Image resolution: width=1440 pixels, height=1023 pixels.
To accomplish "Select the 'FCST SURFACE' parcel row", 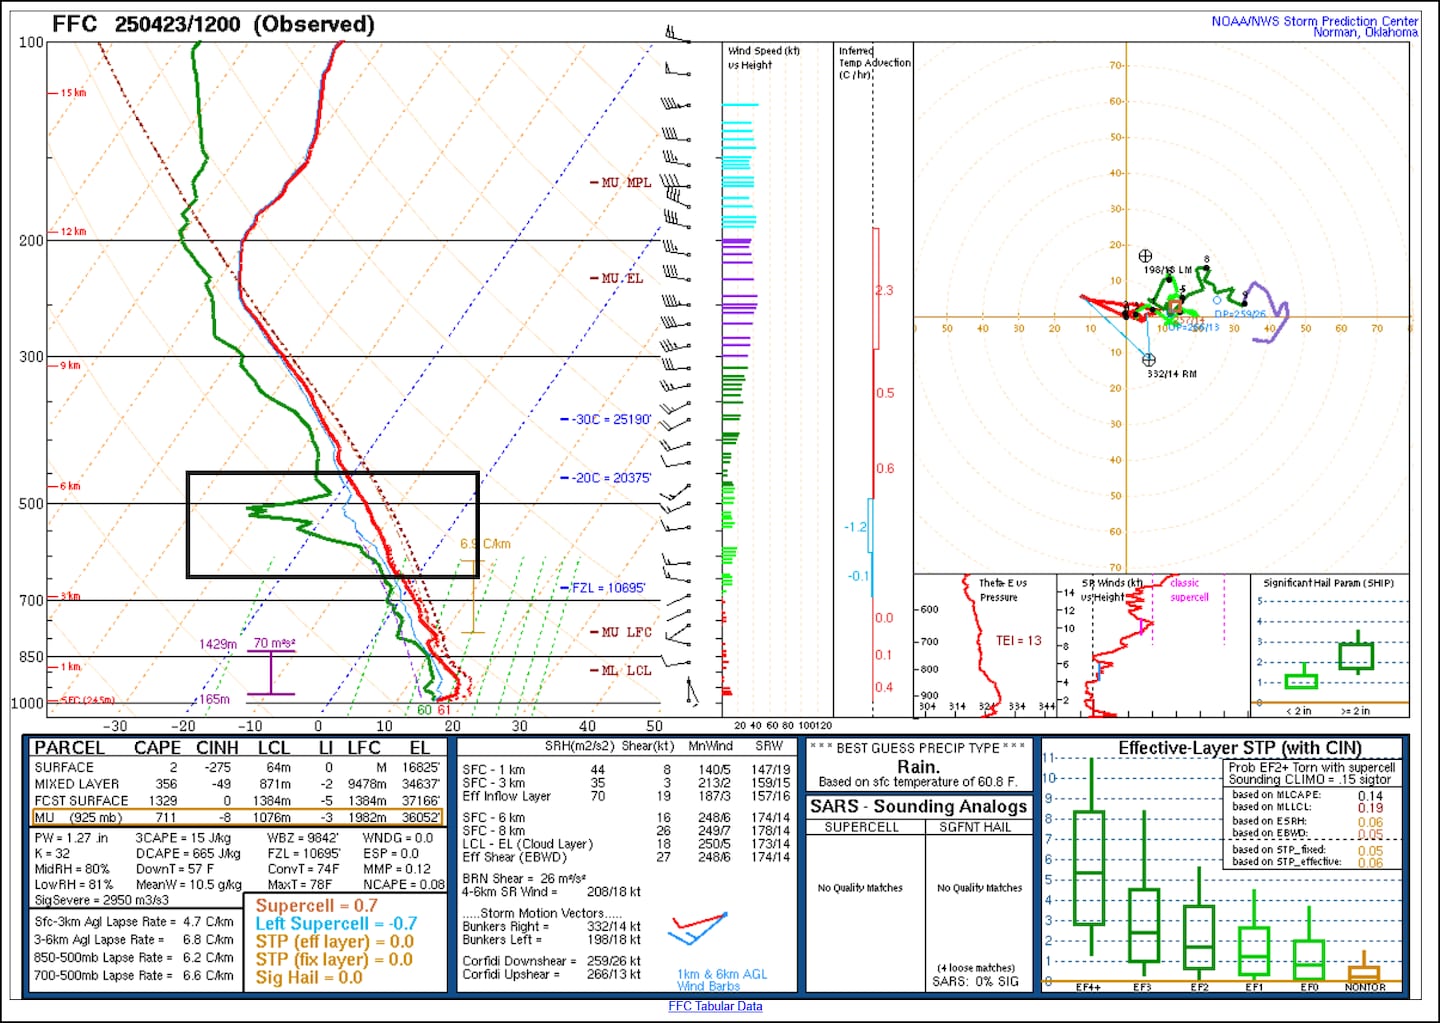I will (x=237, y=801).
